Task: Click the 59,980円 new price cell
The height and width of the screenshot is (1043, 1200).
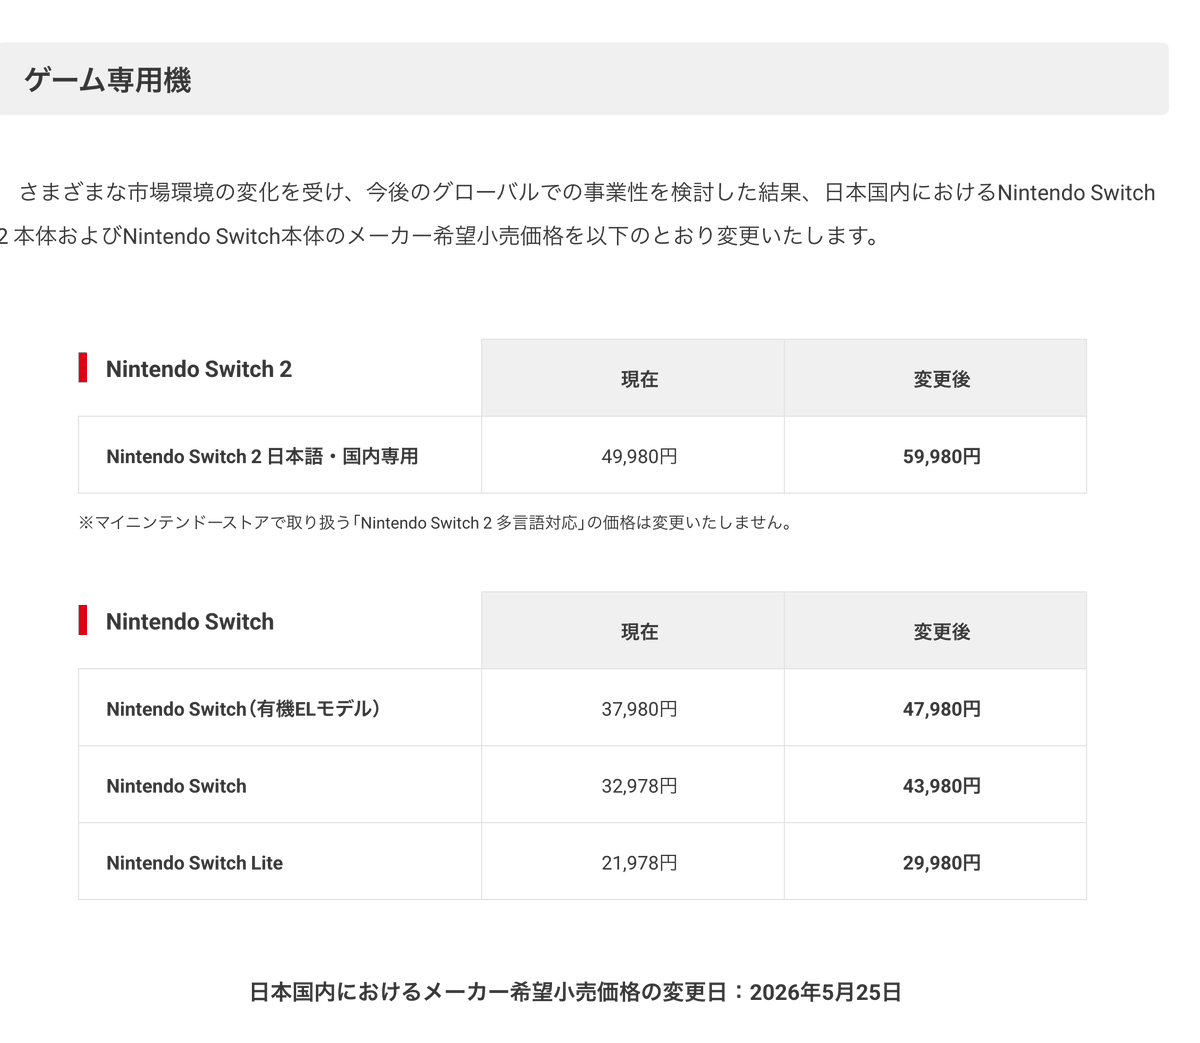Action: pyautogui.click(x=935, y=456)
